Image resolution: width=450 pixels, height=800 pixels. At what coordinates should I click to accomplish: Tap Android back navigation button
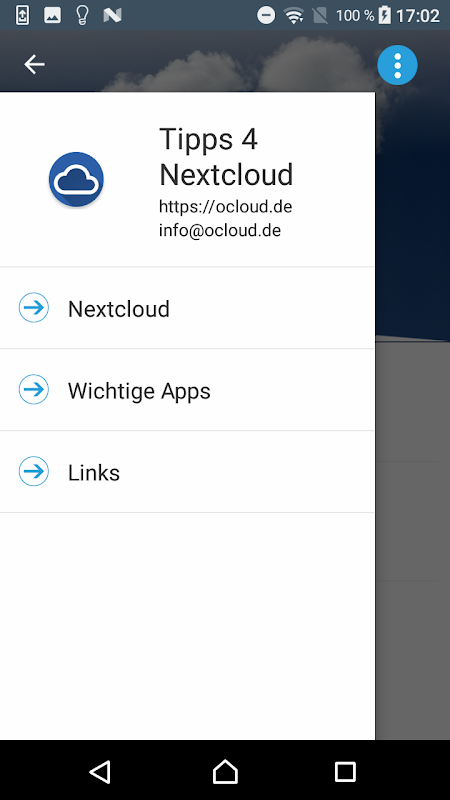coord(100,771)
